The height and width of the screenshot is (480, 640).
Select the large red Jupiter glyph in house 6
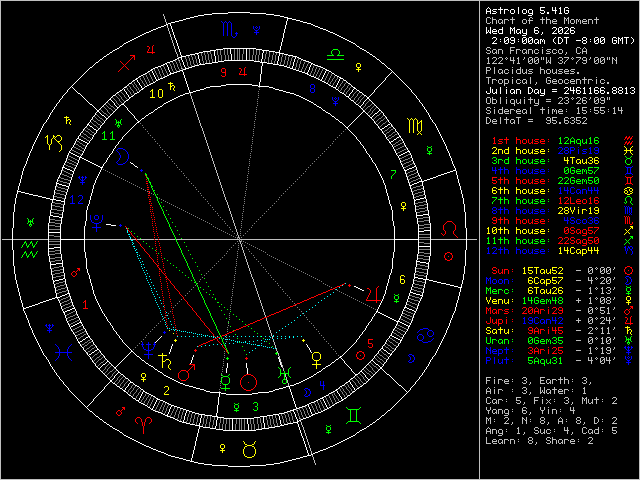click(373, 294)
